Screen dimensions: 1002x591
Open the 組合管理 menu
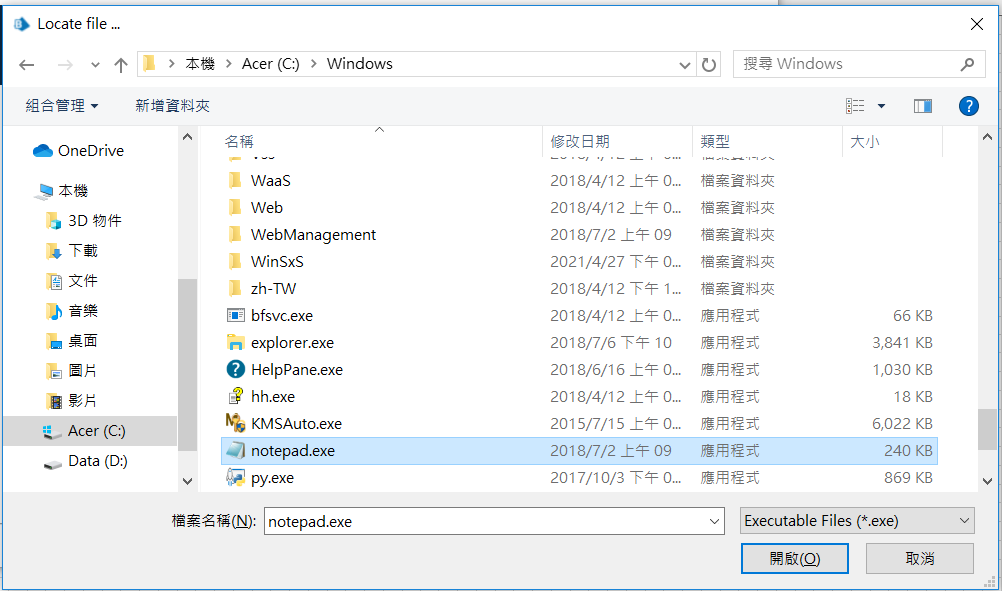click(x=62, y=105)
